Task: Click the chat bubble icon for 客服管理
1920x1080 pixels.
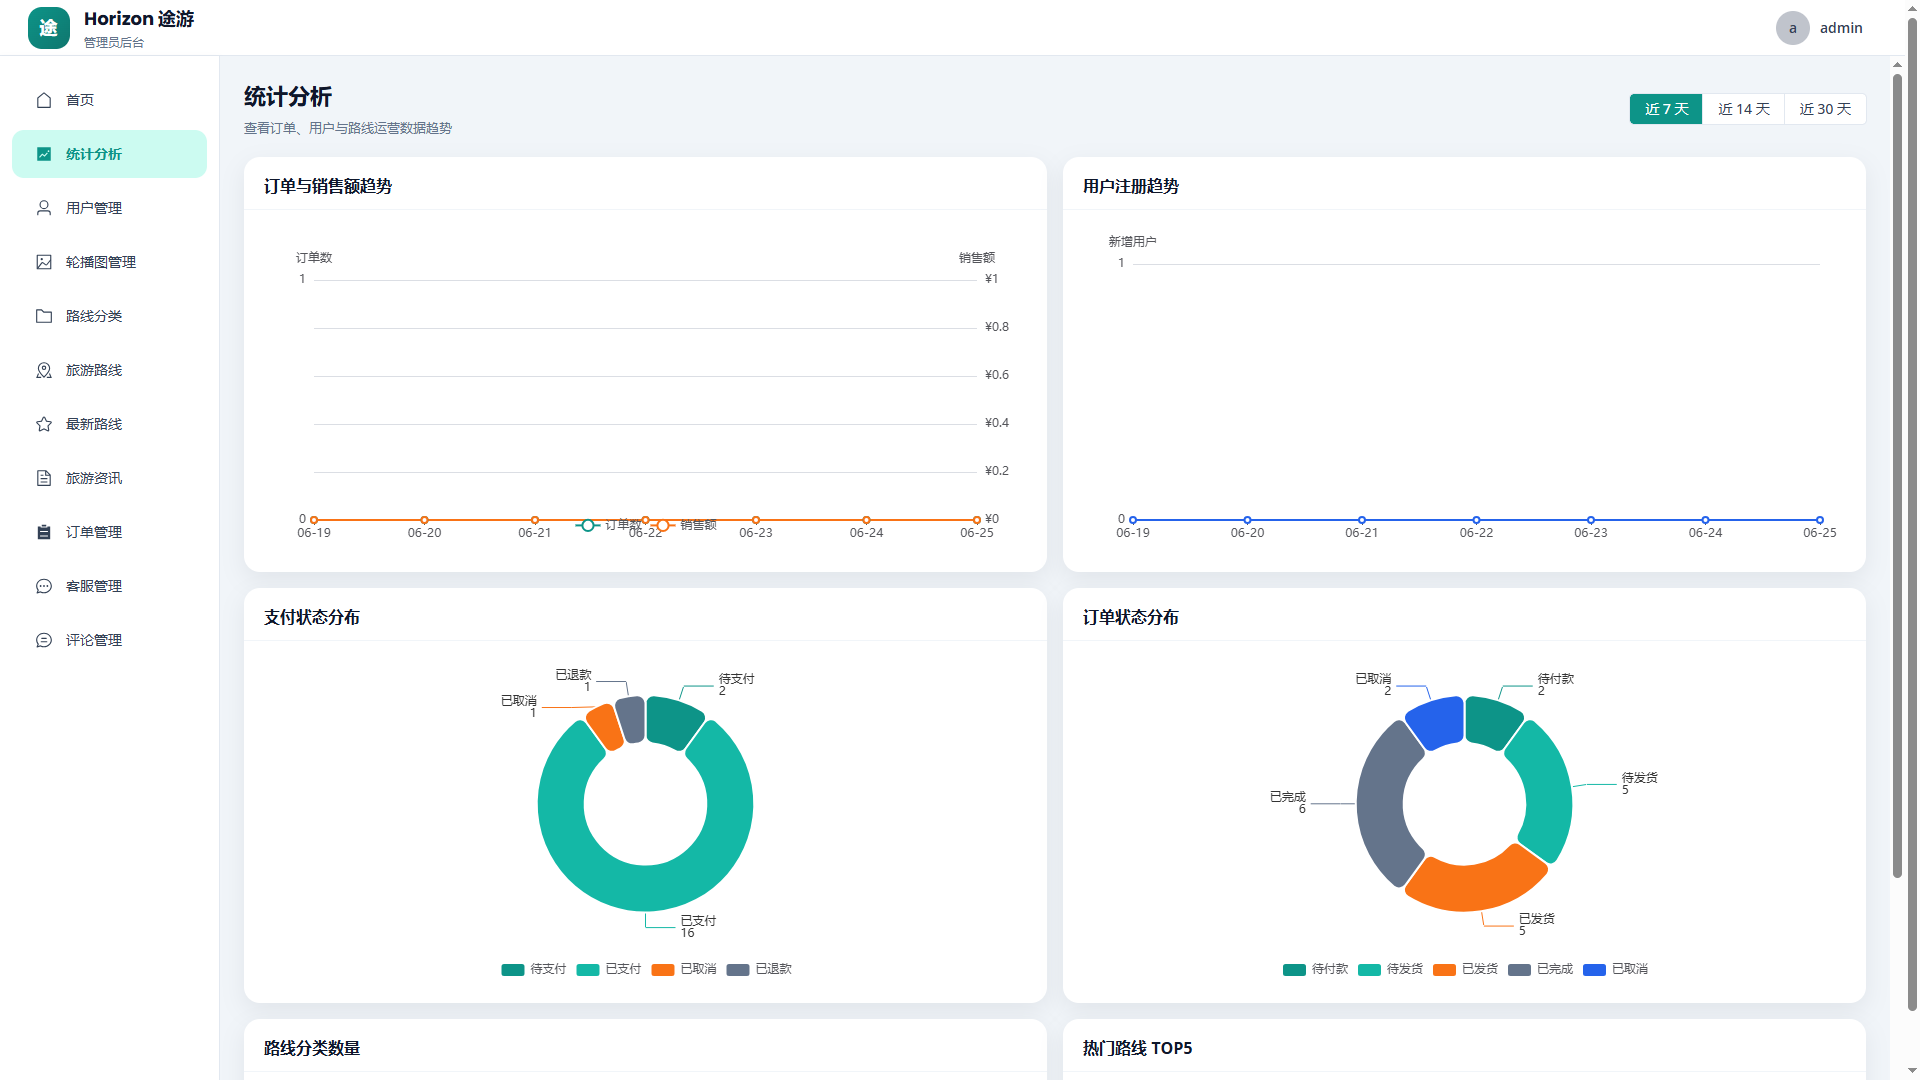Action: click(44, 586)
